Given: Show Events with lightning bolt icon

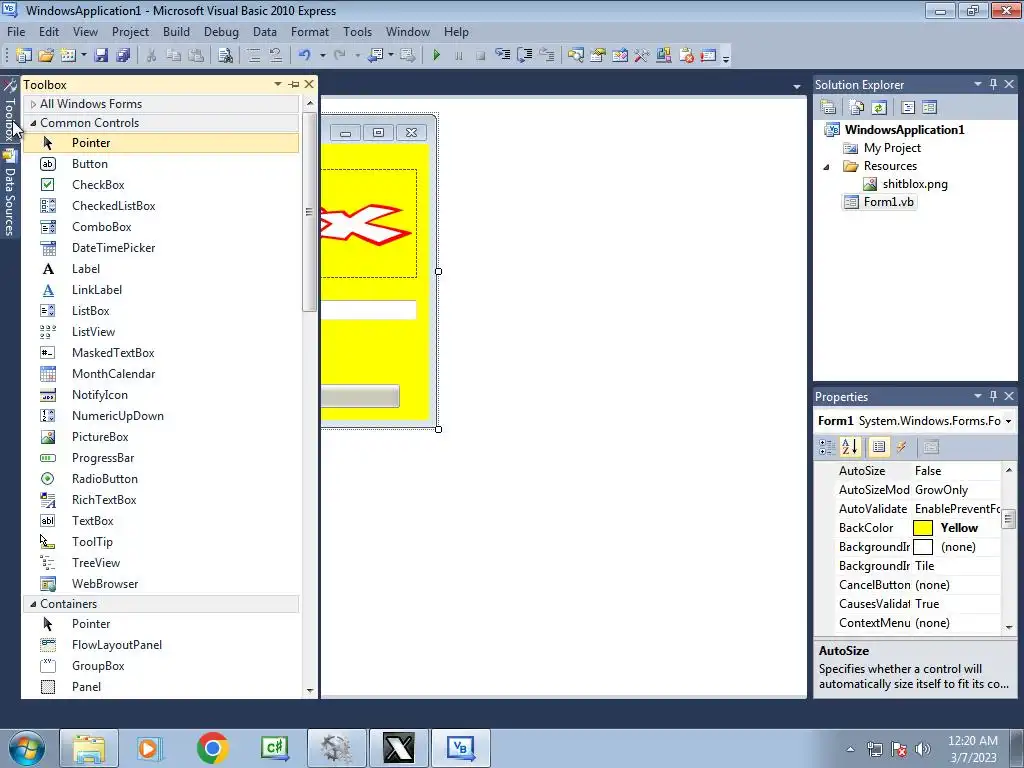Looking at the screenshot, I should 902,447.
